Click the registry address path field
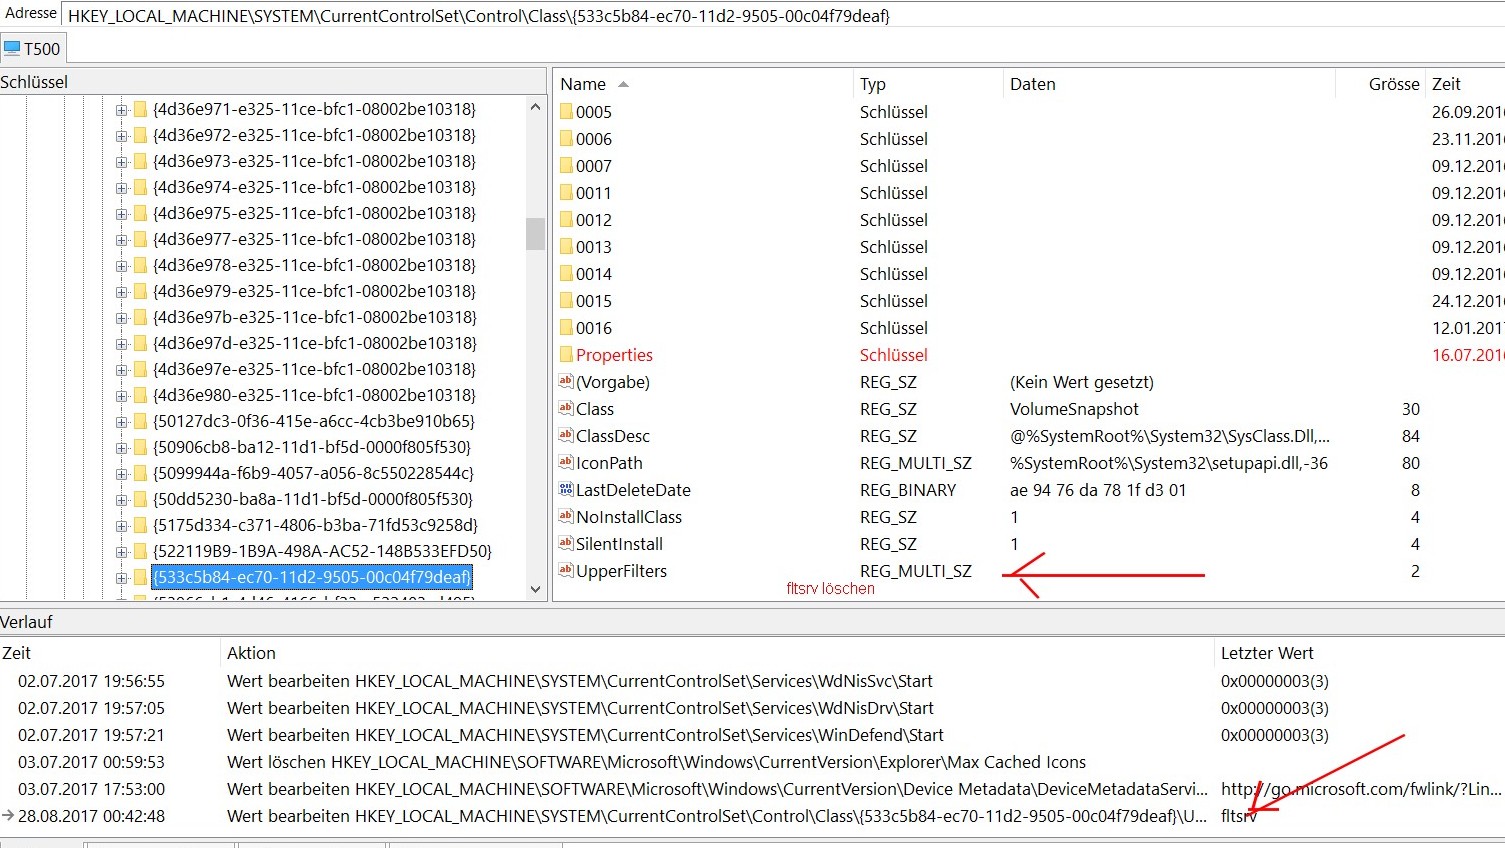The height and width of the screenshot is (848, 1505). point(782,15)
